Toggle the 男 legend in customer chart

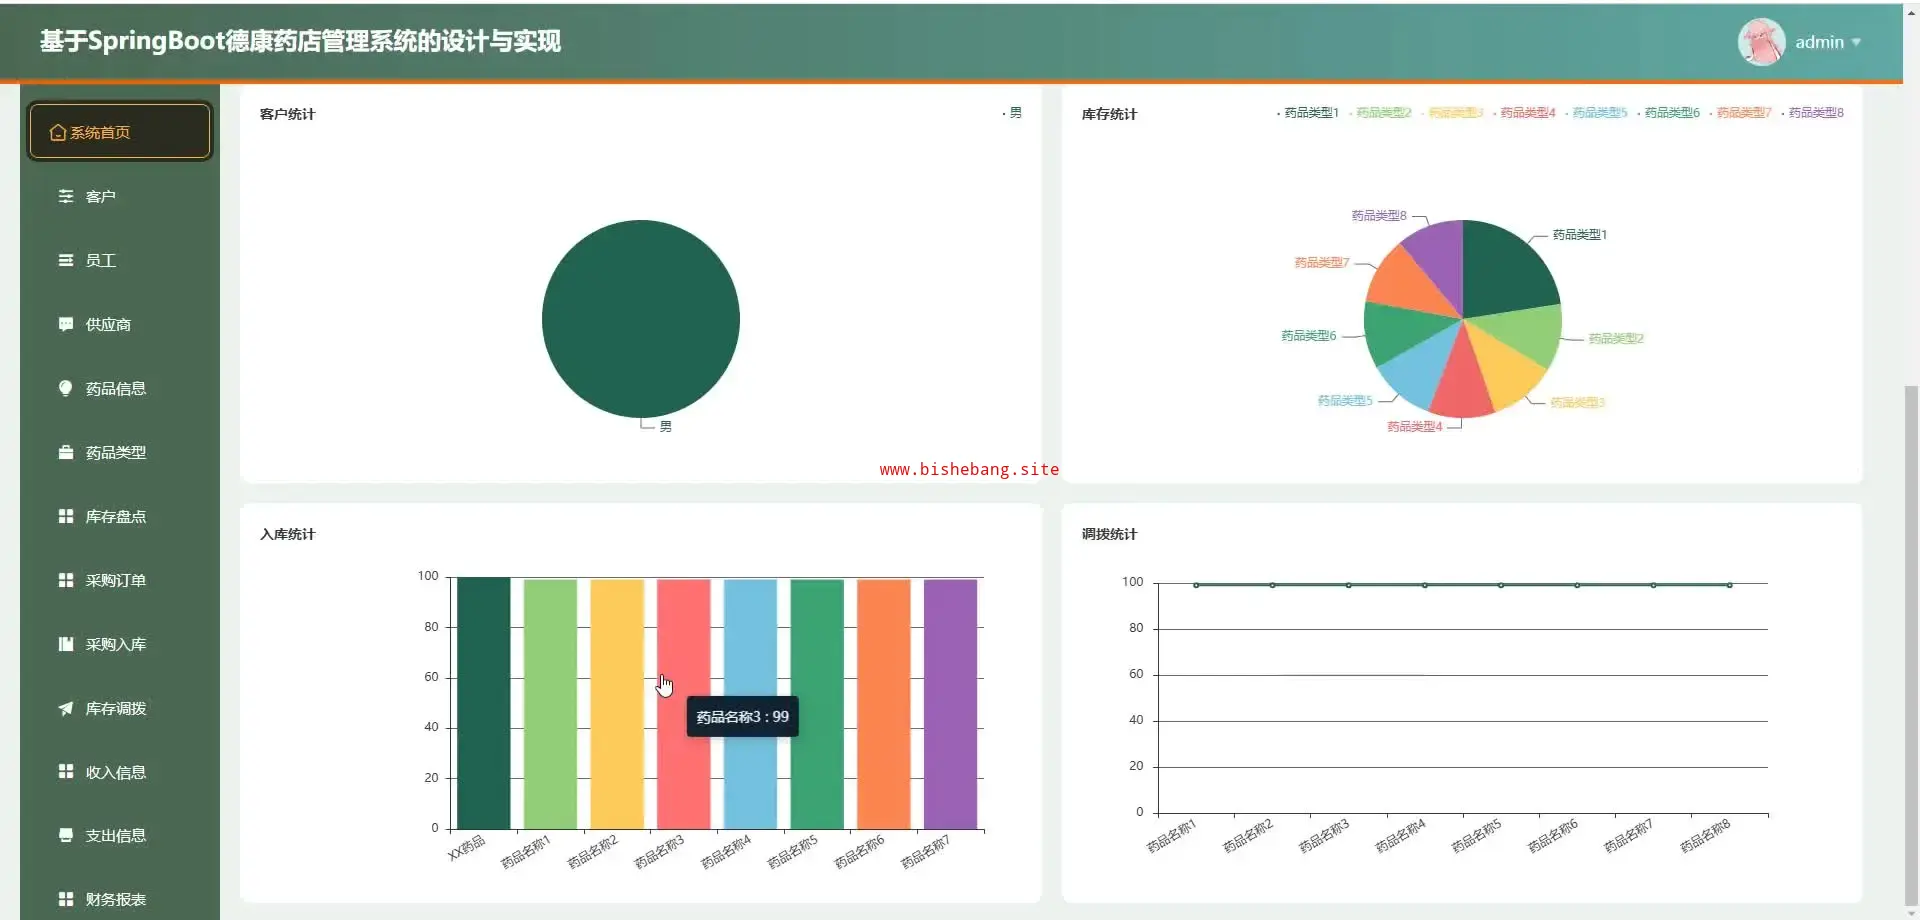point(1014,113)
